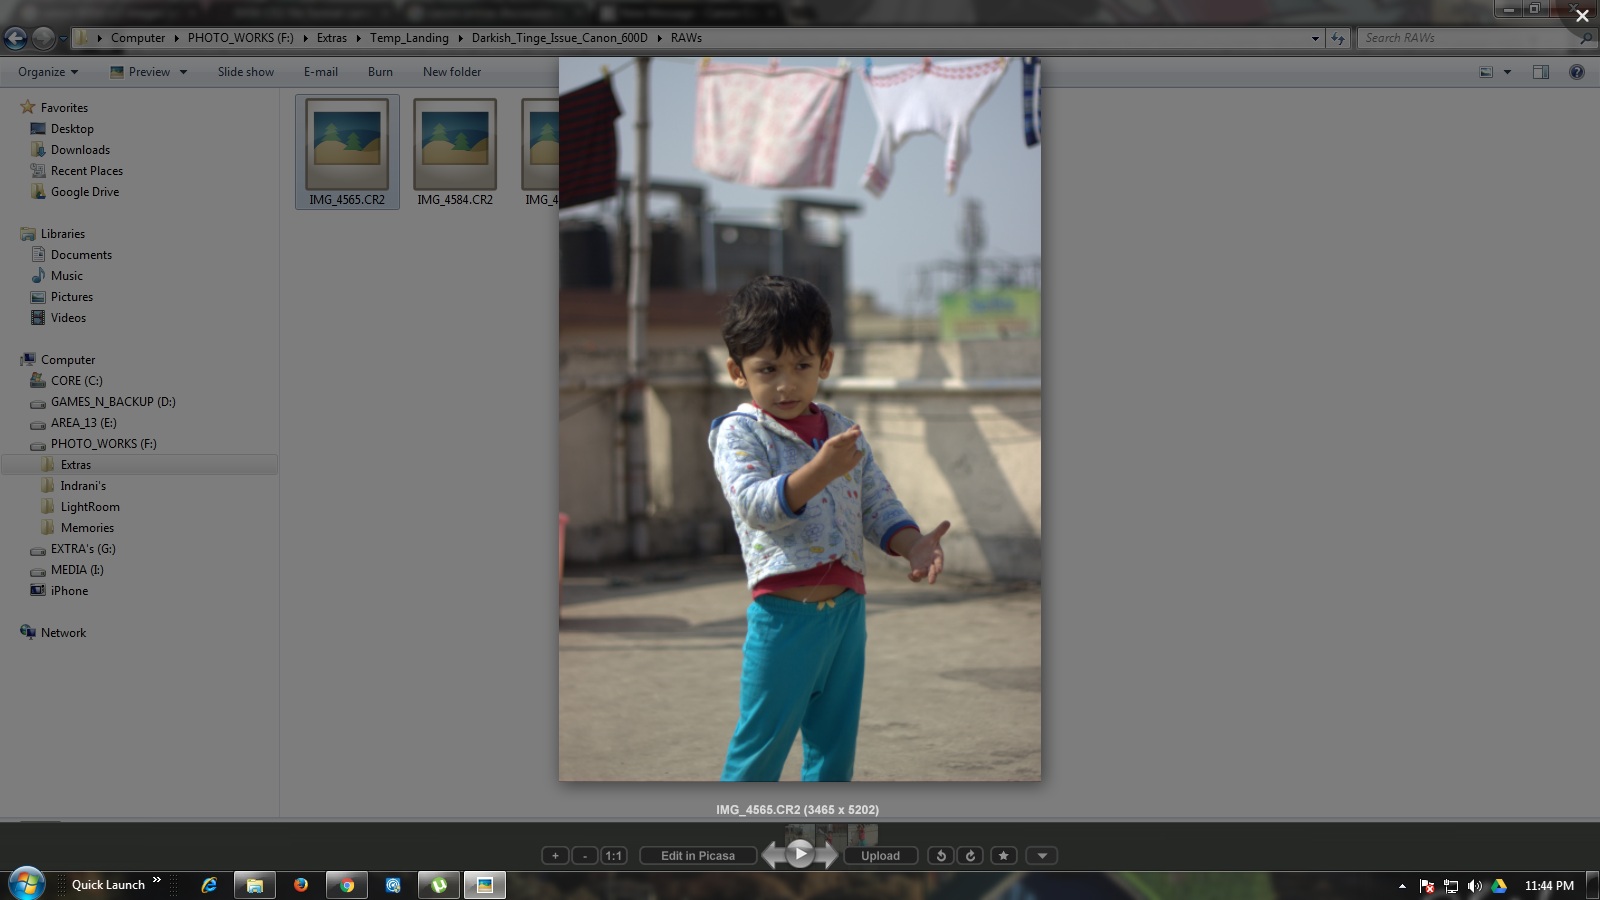Go to the next photo arrow
Image resolution: width=1600 pixels, height=900 pixels.
pyautogui.click(x=829, y=856)
